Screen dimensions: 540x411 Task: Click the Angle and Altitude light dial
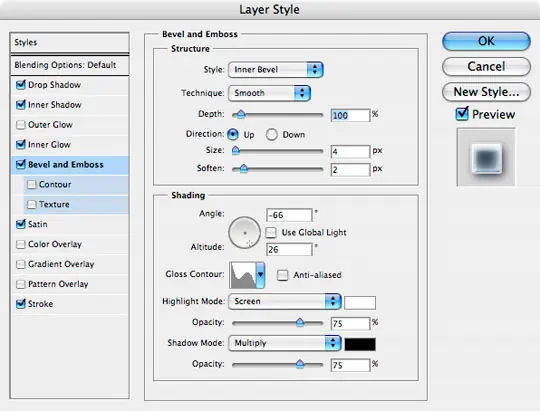pos(245,233)
